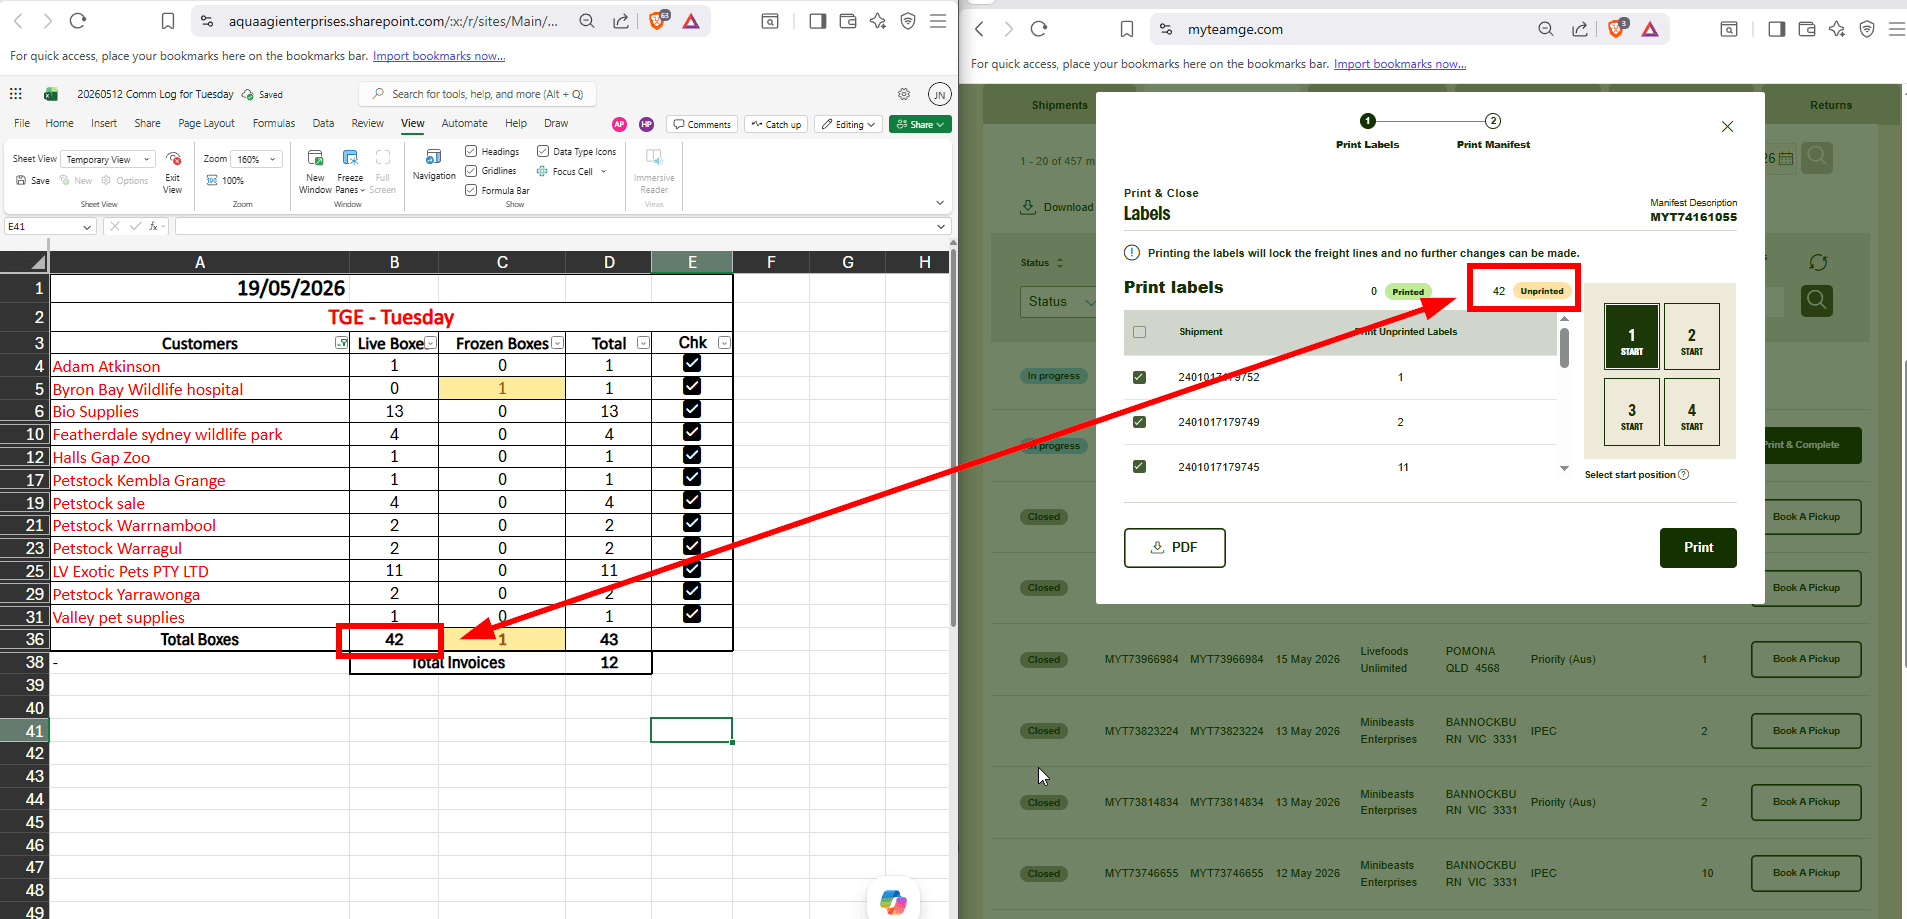1907x919 pixels.
Task: Open Excel settings gear icon
Action: point(904,94)
